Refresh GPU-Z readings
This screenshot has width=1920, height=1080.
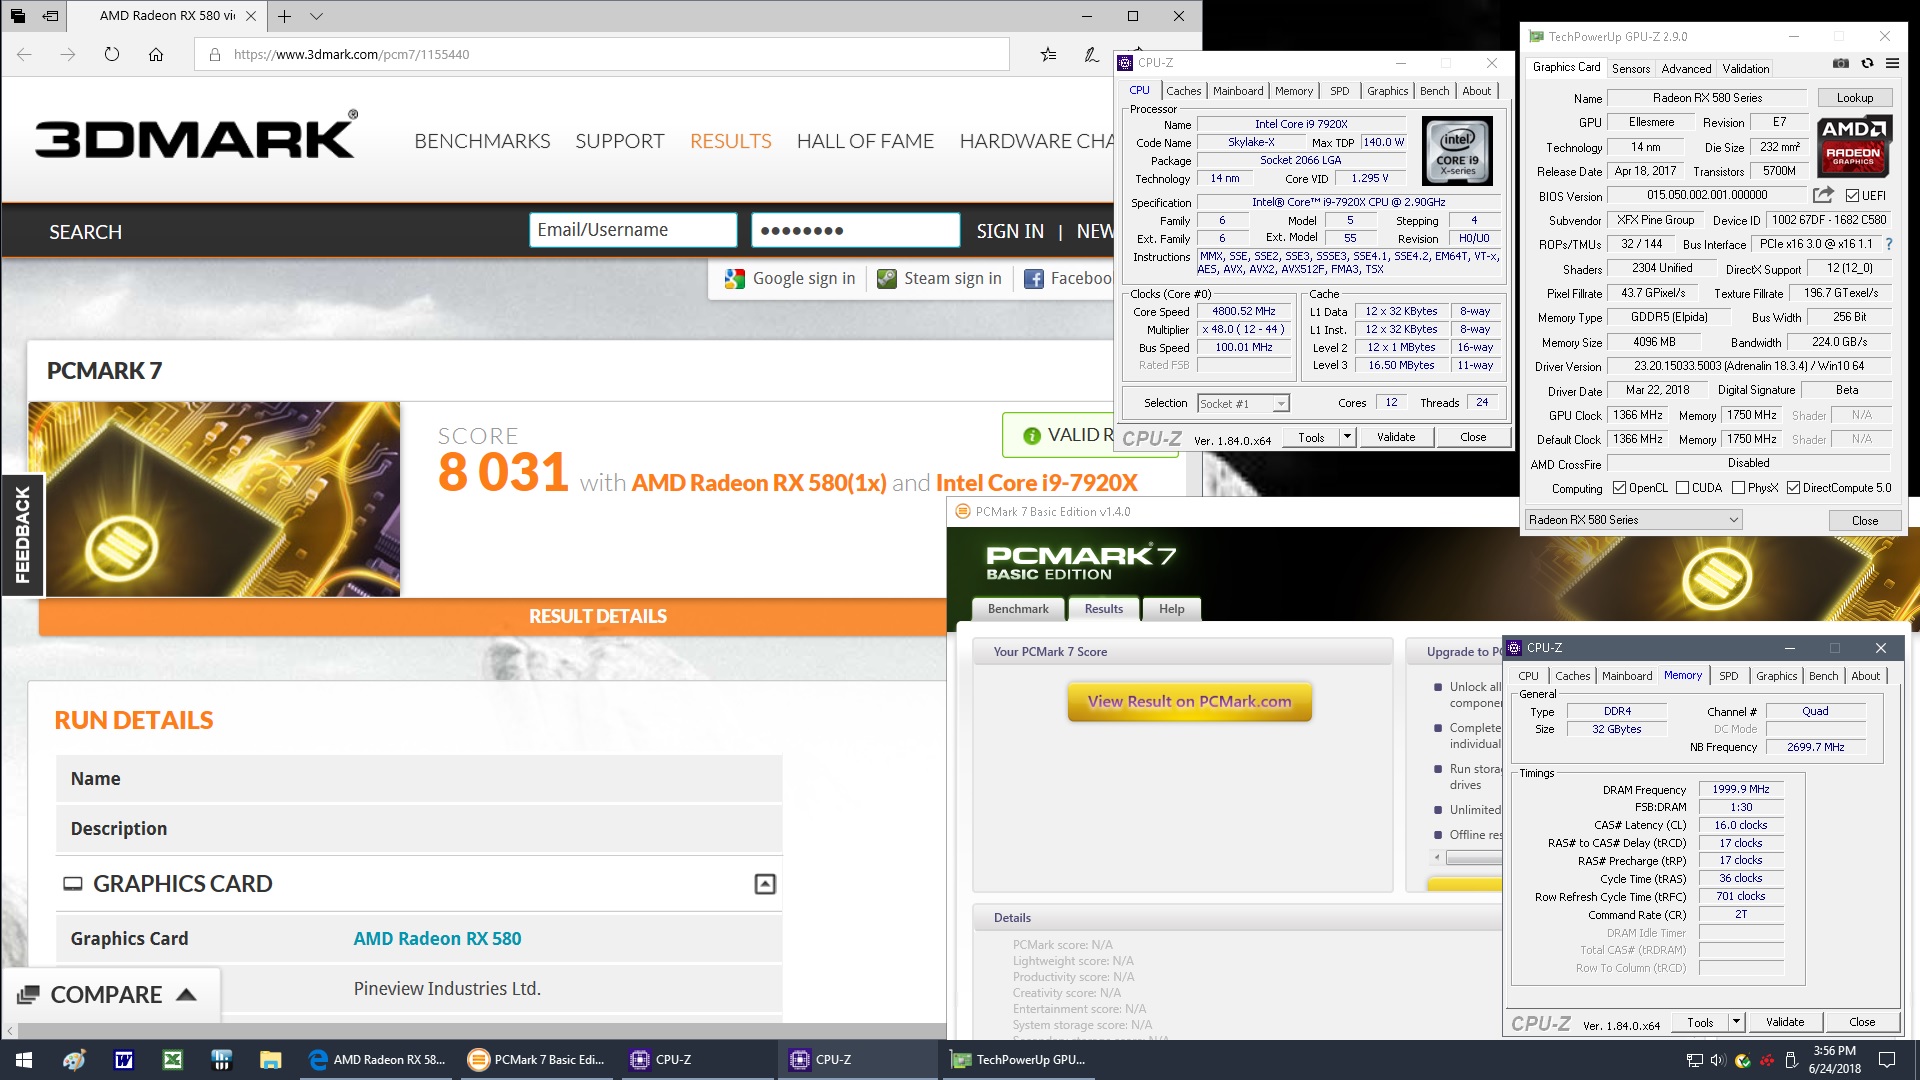[x=1867, y=63]
